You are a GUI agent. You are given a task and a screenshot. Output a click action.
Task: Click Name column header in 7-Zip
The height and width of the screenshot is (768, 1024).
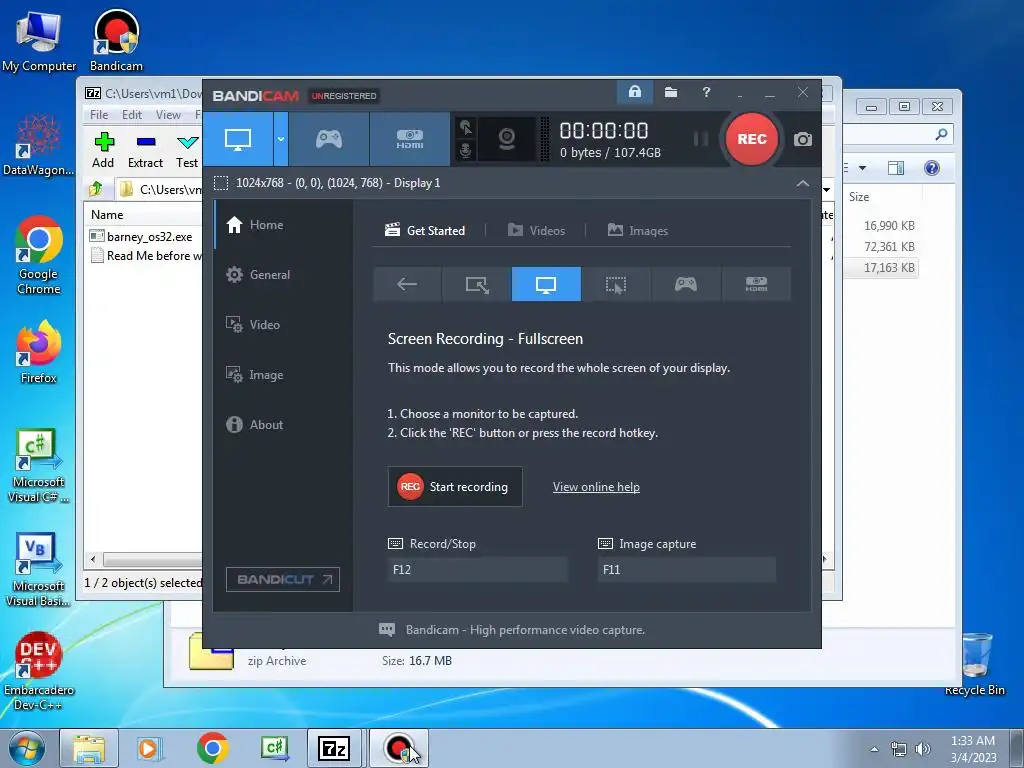(107, 215)
